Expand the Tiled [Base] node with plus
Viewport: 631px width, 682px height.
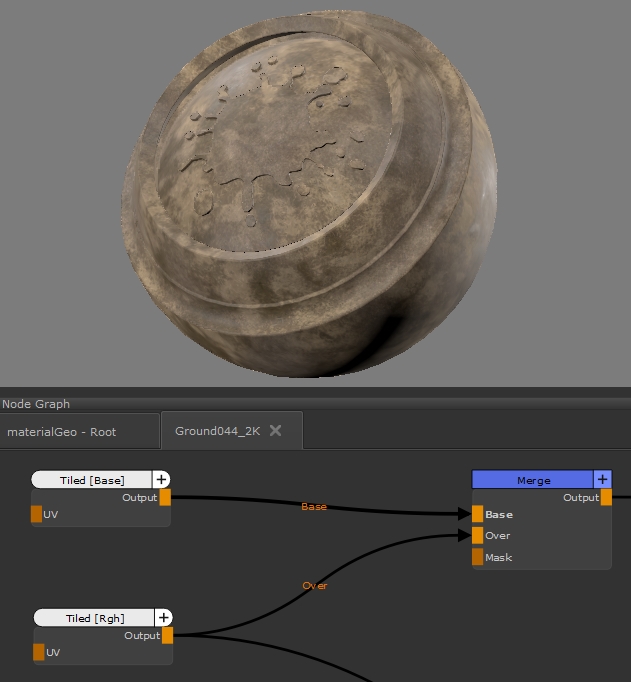(161, 480)
